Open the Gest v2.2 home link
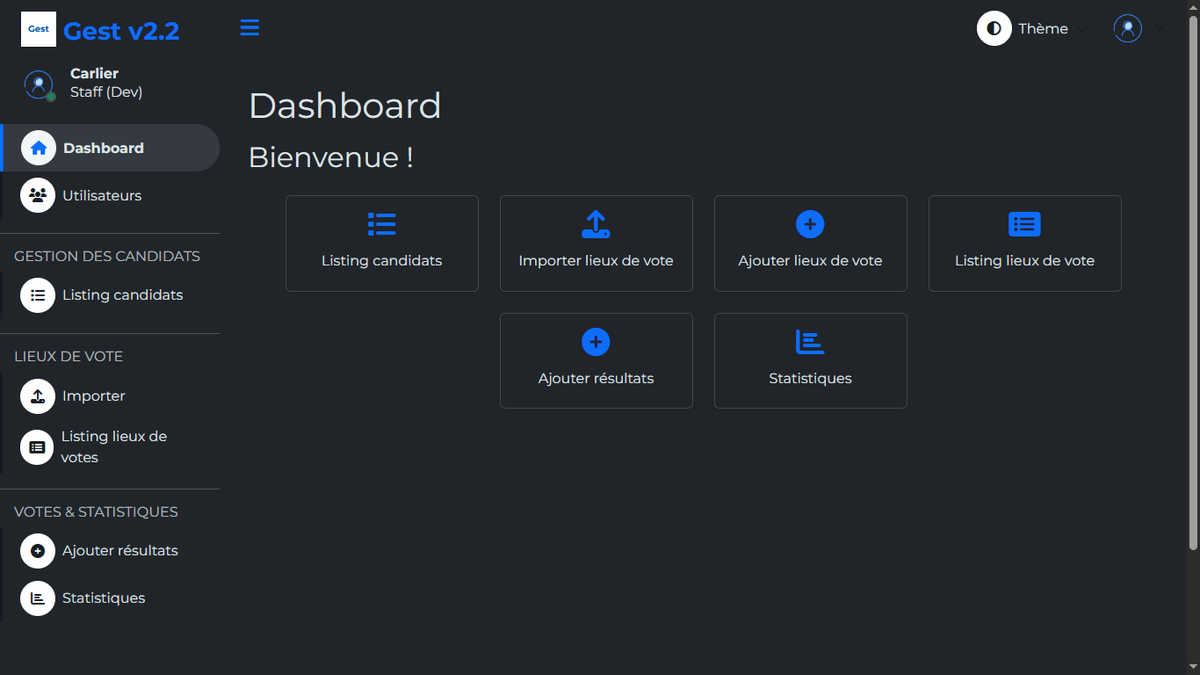1200x675 pixels. [121, 31]
